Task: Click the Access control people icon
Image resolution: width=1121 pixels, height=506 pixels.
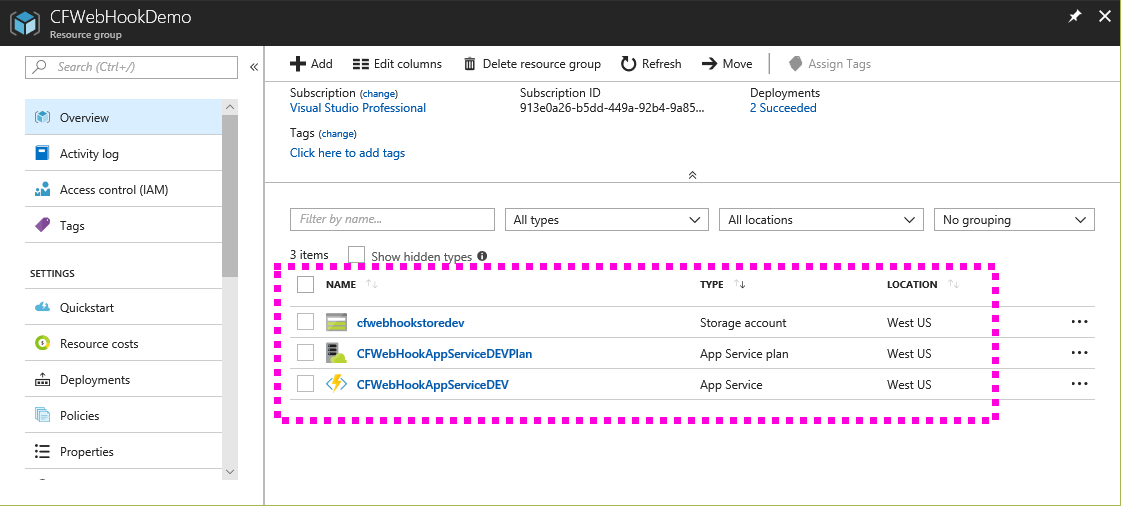Action: (42, 190)
